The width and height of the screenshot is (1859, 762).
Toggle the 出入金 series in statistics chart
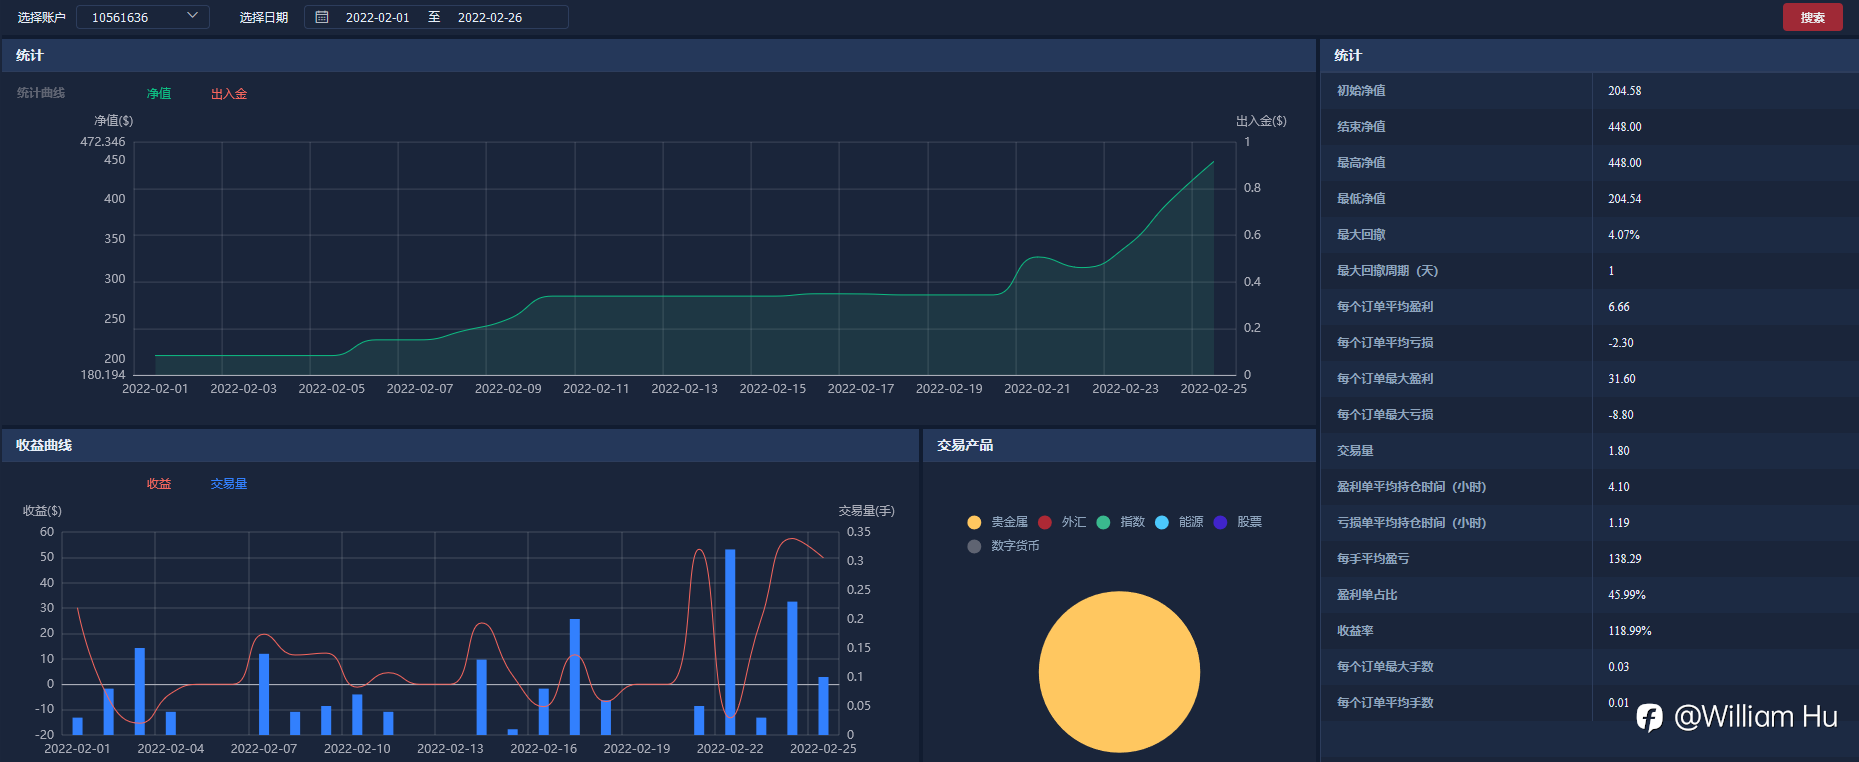228,94
